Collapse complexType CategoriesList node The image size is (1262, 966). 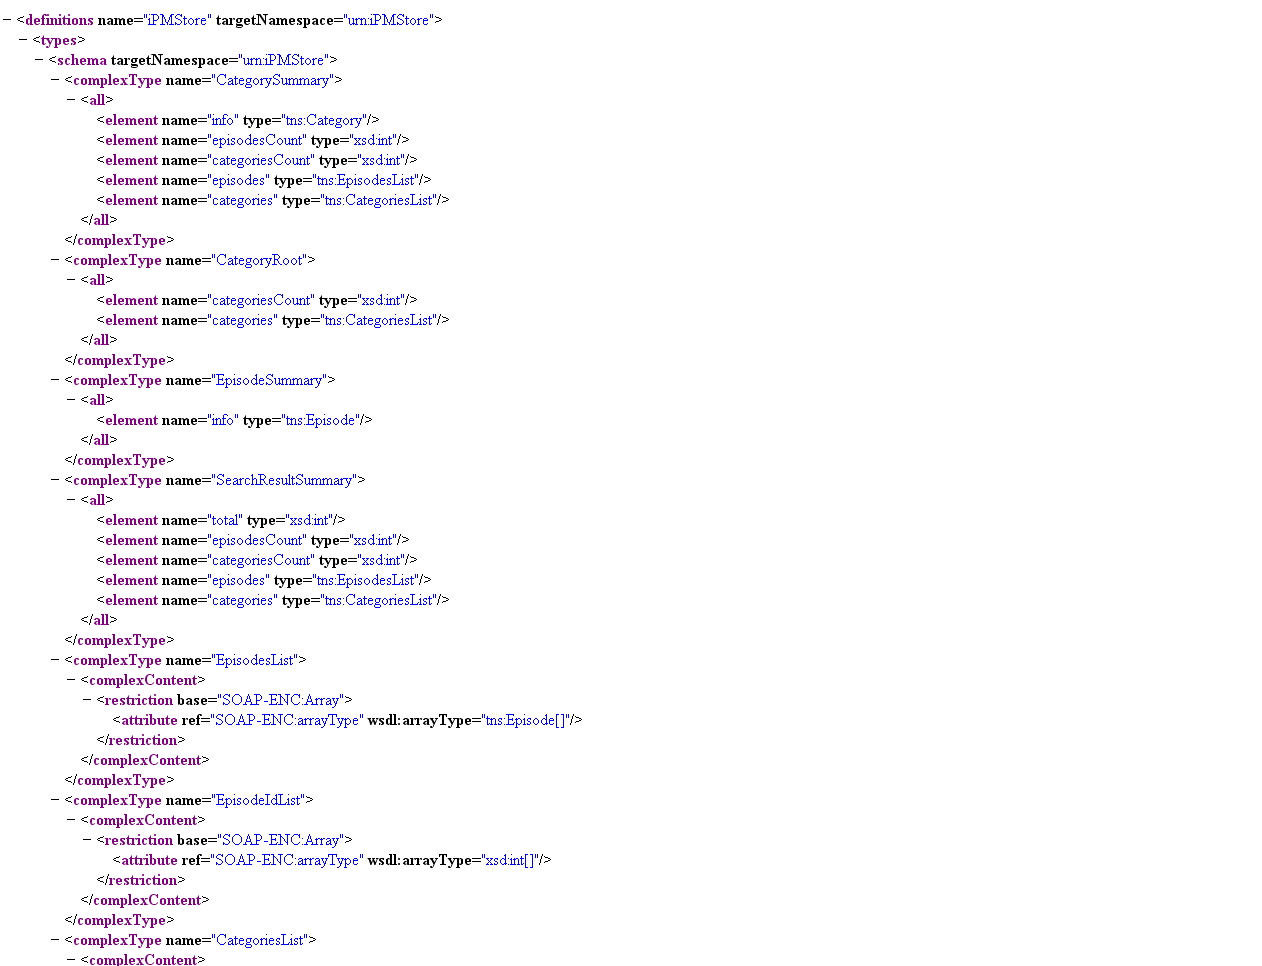click(x=55, y=940)
